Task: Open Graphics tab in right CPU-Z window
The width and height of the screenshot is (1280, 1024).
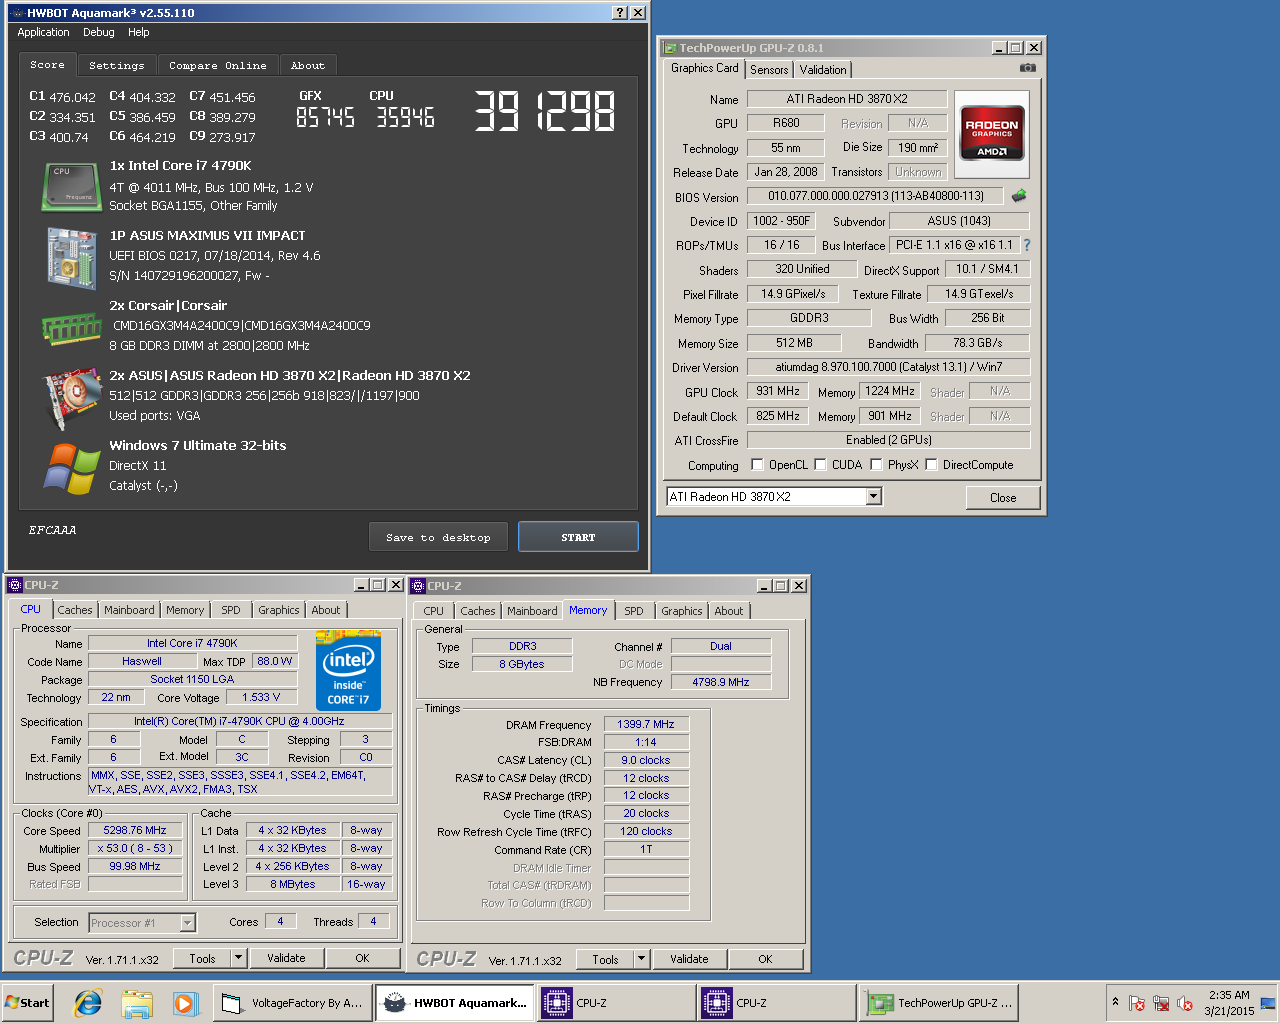Action: (682, 611)
